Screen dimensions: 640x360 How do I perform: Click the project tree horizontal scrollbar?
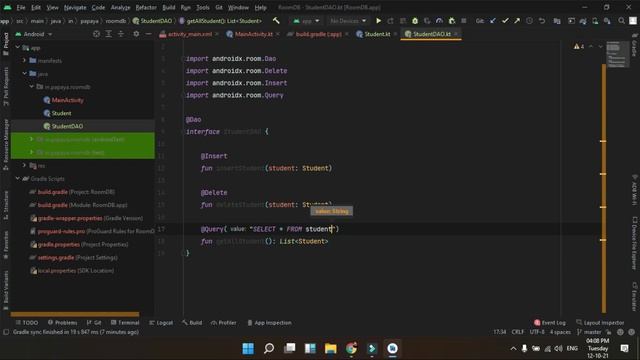tap(75, 314)
